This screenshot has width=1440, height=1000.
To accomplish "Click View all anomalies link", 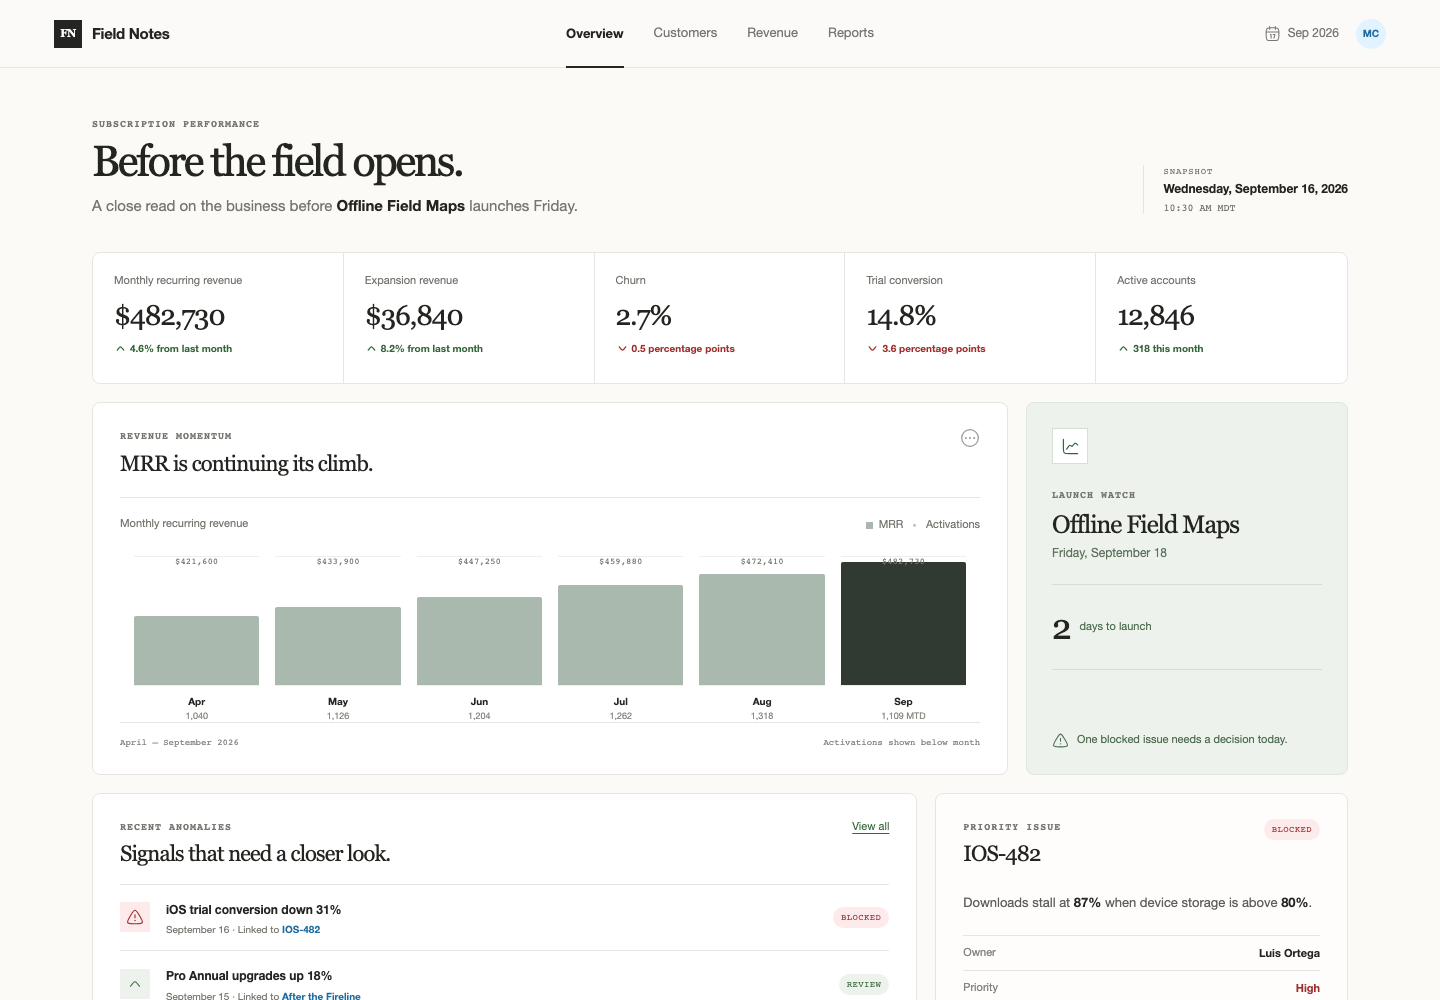I will point(871,827).
